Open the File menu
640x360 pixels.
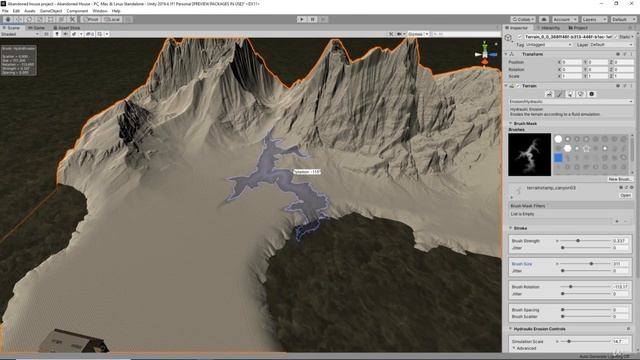(x=5, y=11)
